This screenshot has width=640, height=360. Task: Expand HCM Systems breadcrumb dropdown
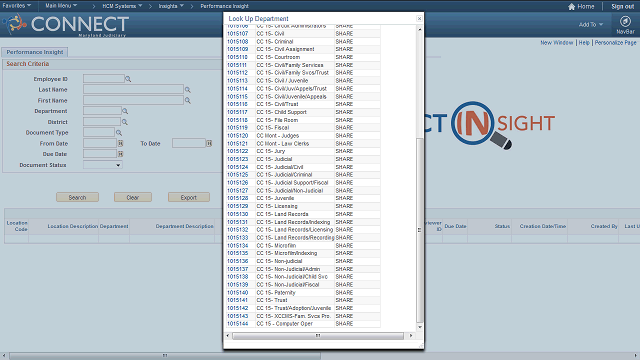coord(122,6)
